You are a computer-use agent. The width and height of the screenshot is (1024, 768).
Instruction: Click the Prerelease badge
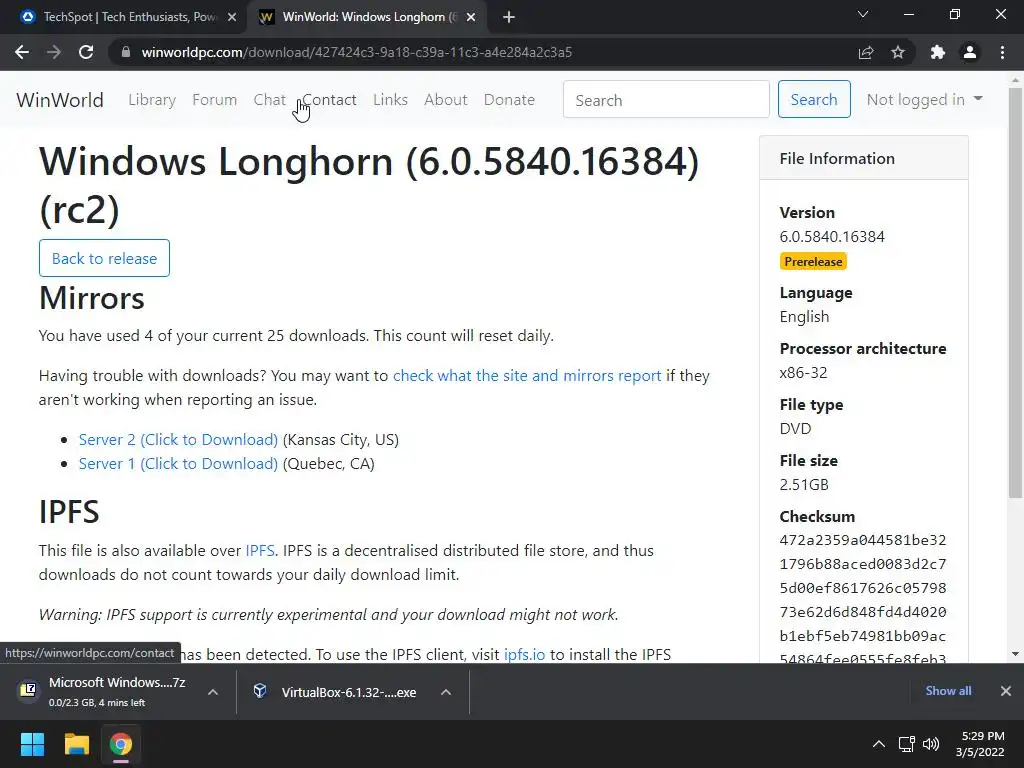coord(813,261)
